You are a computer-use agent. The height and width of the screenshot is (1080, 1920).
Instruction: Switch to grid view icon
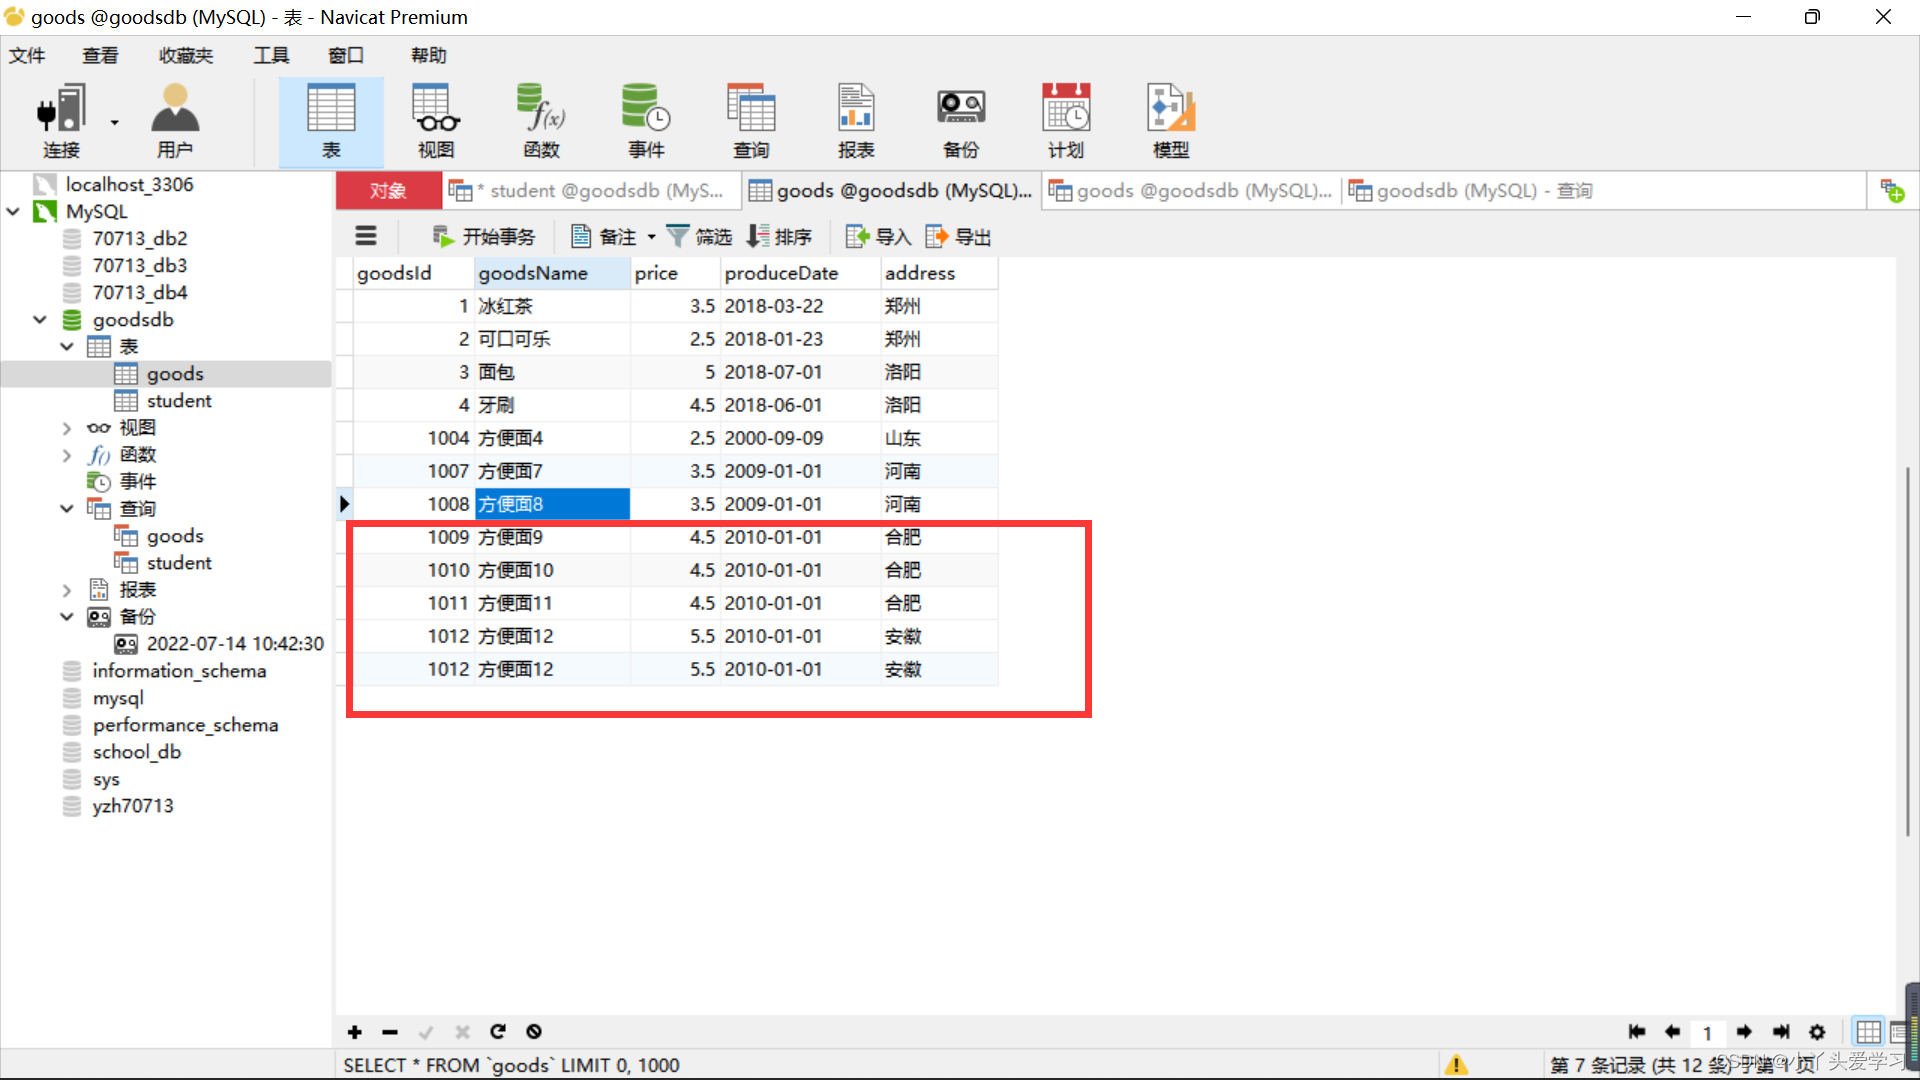pos(1868,1032)
